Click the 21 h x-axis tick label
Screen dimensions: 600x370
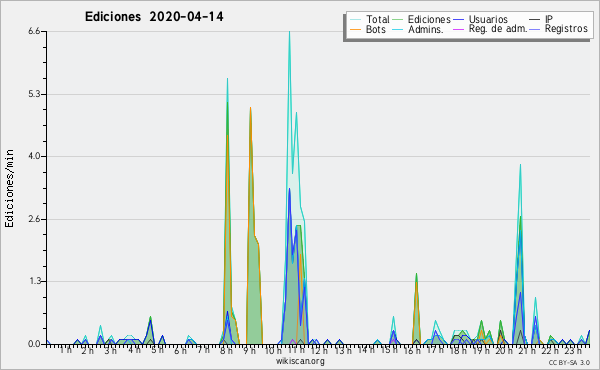pyautogui.click(x=528, y=350)
